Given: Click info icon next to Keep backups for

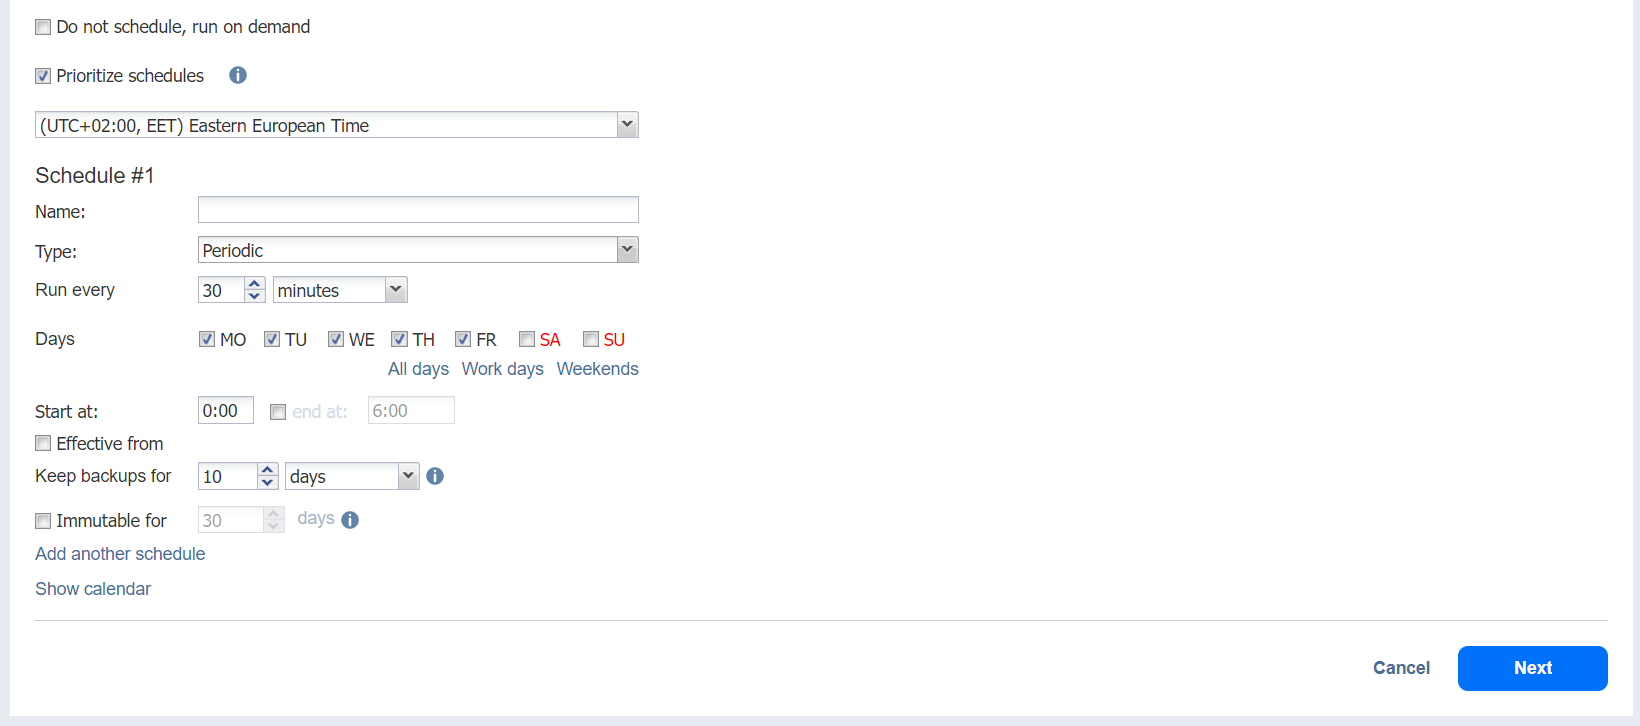Looking at the screenshot, I should pyautogui.click(x=435, y=476).
